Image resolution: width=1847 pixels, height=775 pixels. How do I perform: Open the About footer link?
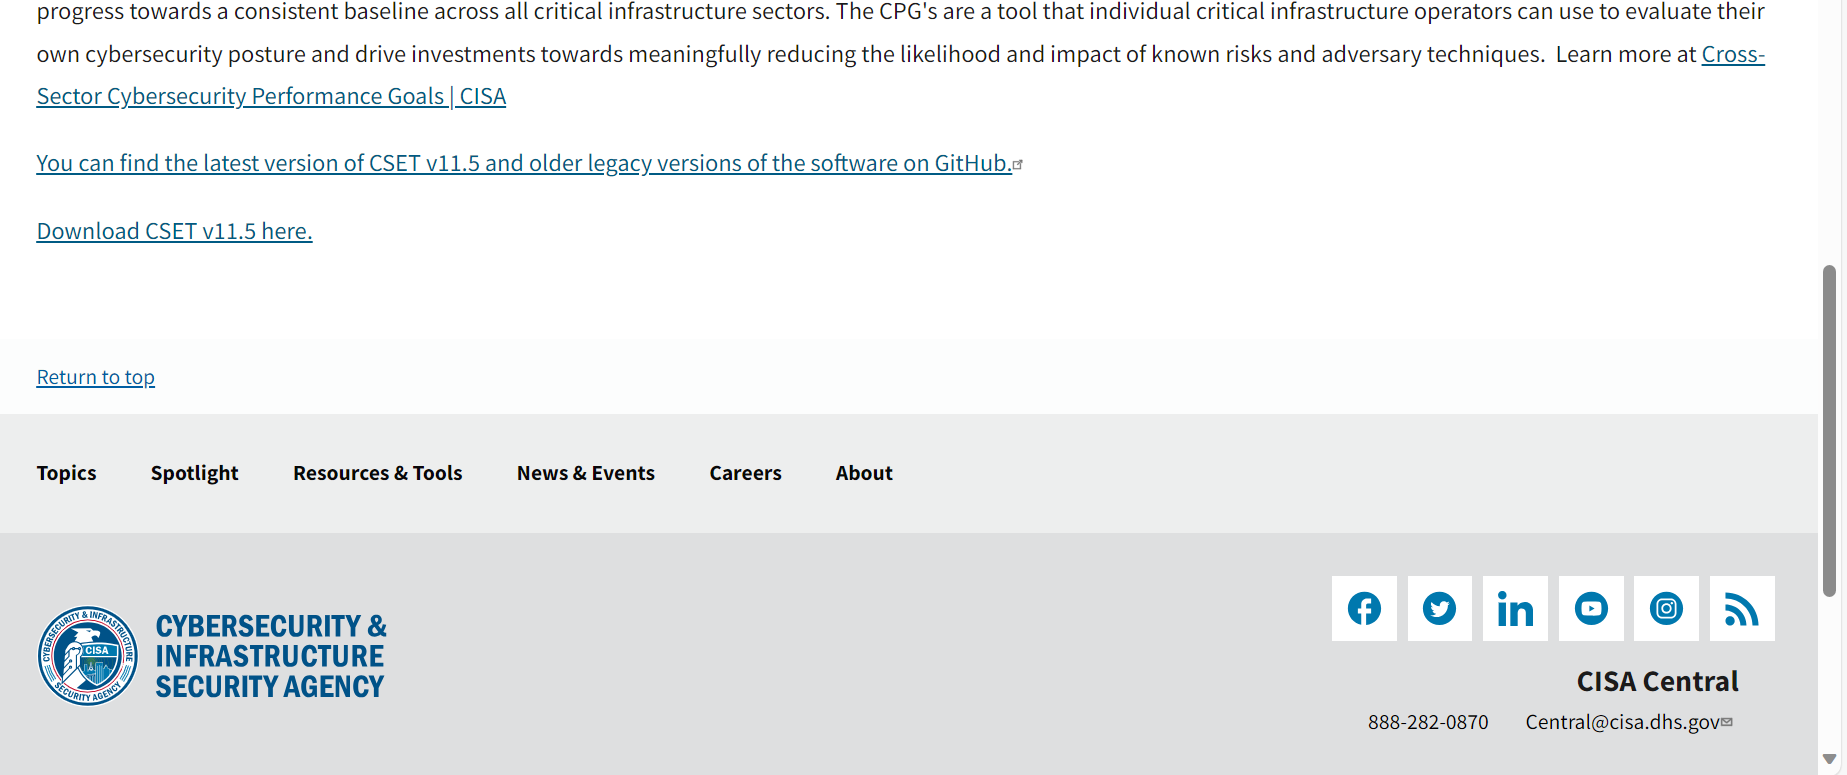pyautogui.click(x=864, y=473)
